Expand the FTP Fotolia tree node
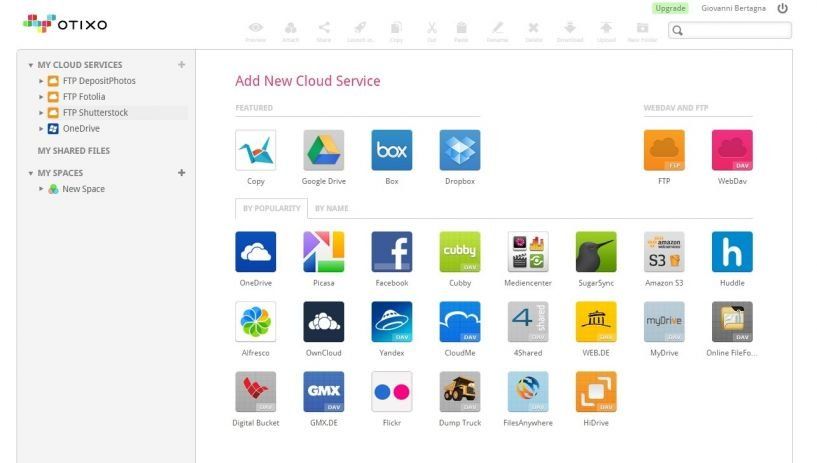The image size is (817, 463). [41, 97]
